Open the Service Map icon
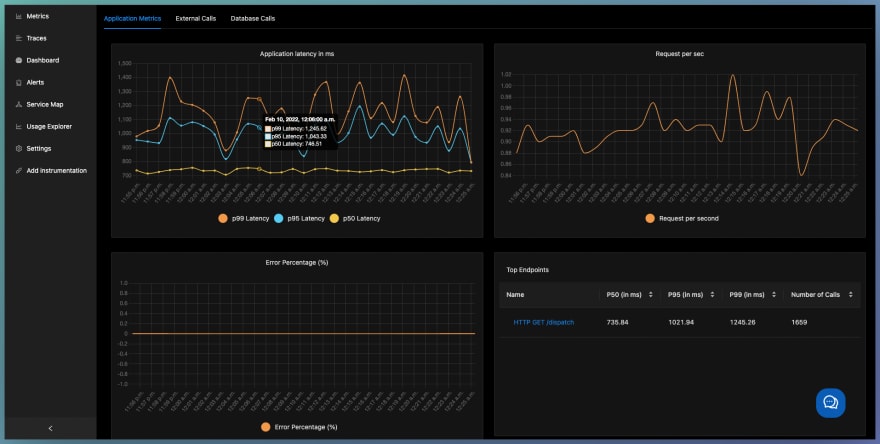Viewport: 880px width, 444px height. 19,104
